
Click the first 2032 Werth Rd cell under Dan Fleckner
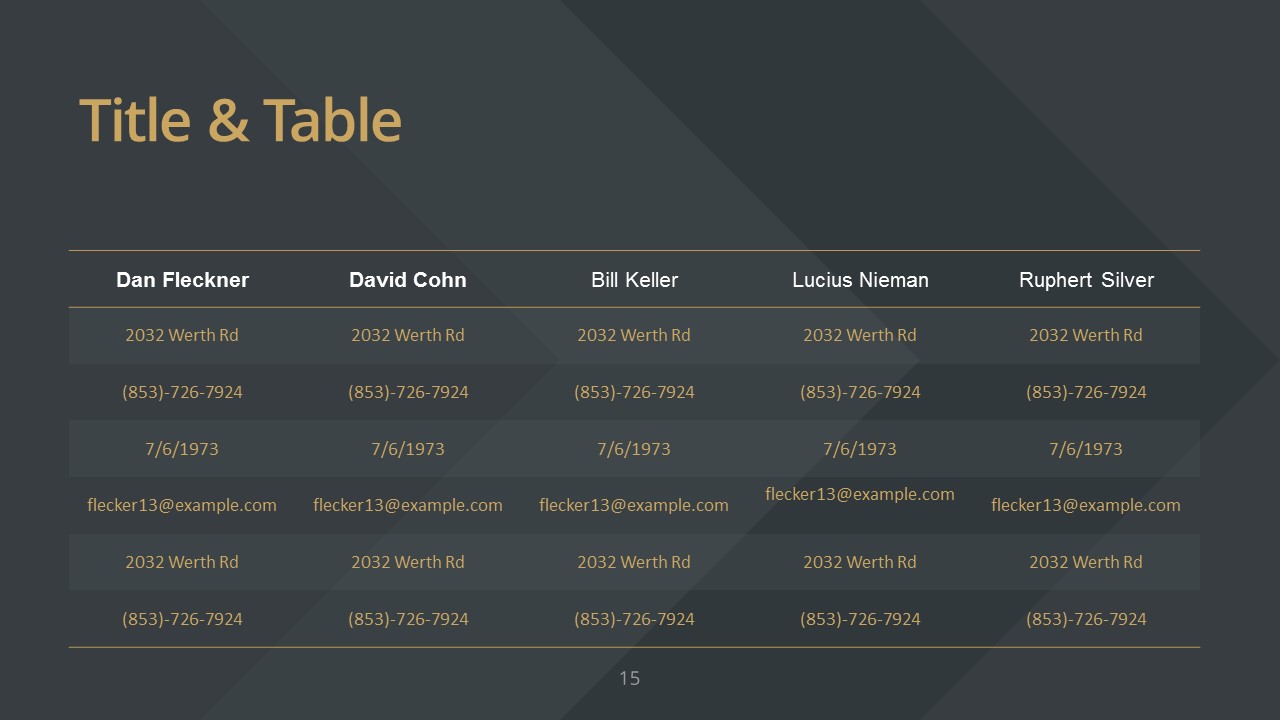(182, 335)
